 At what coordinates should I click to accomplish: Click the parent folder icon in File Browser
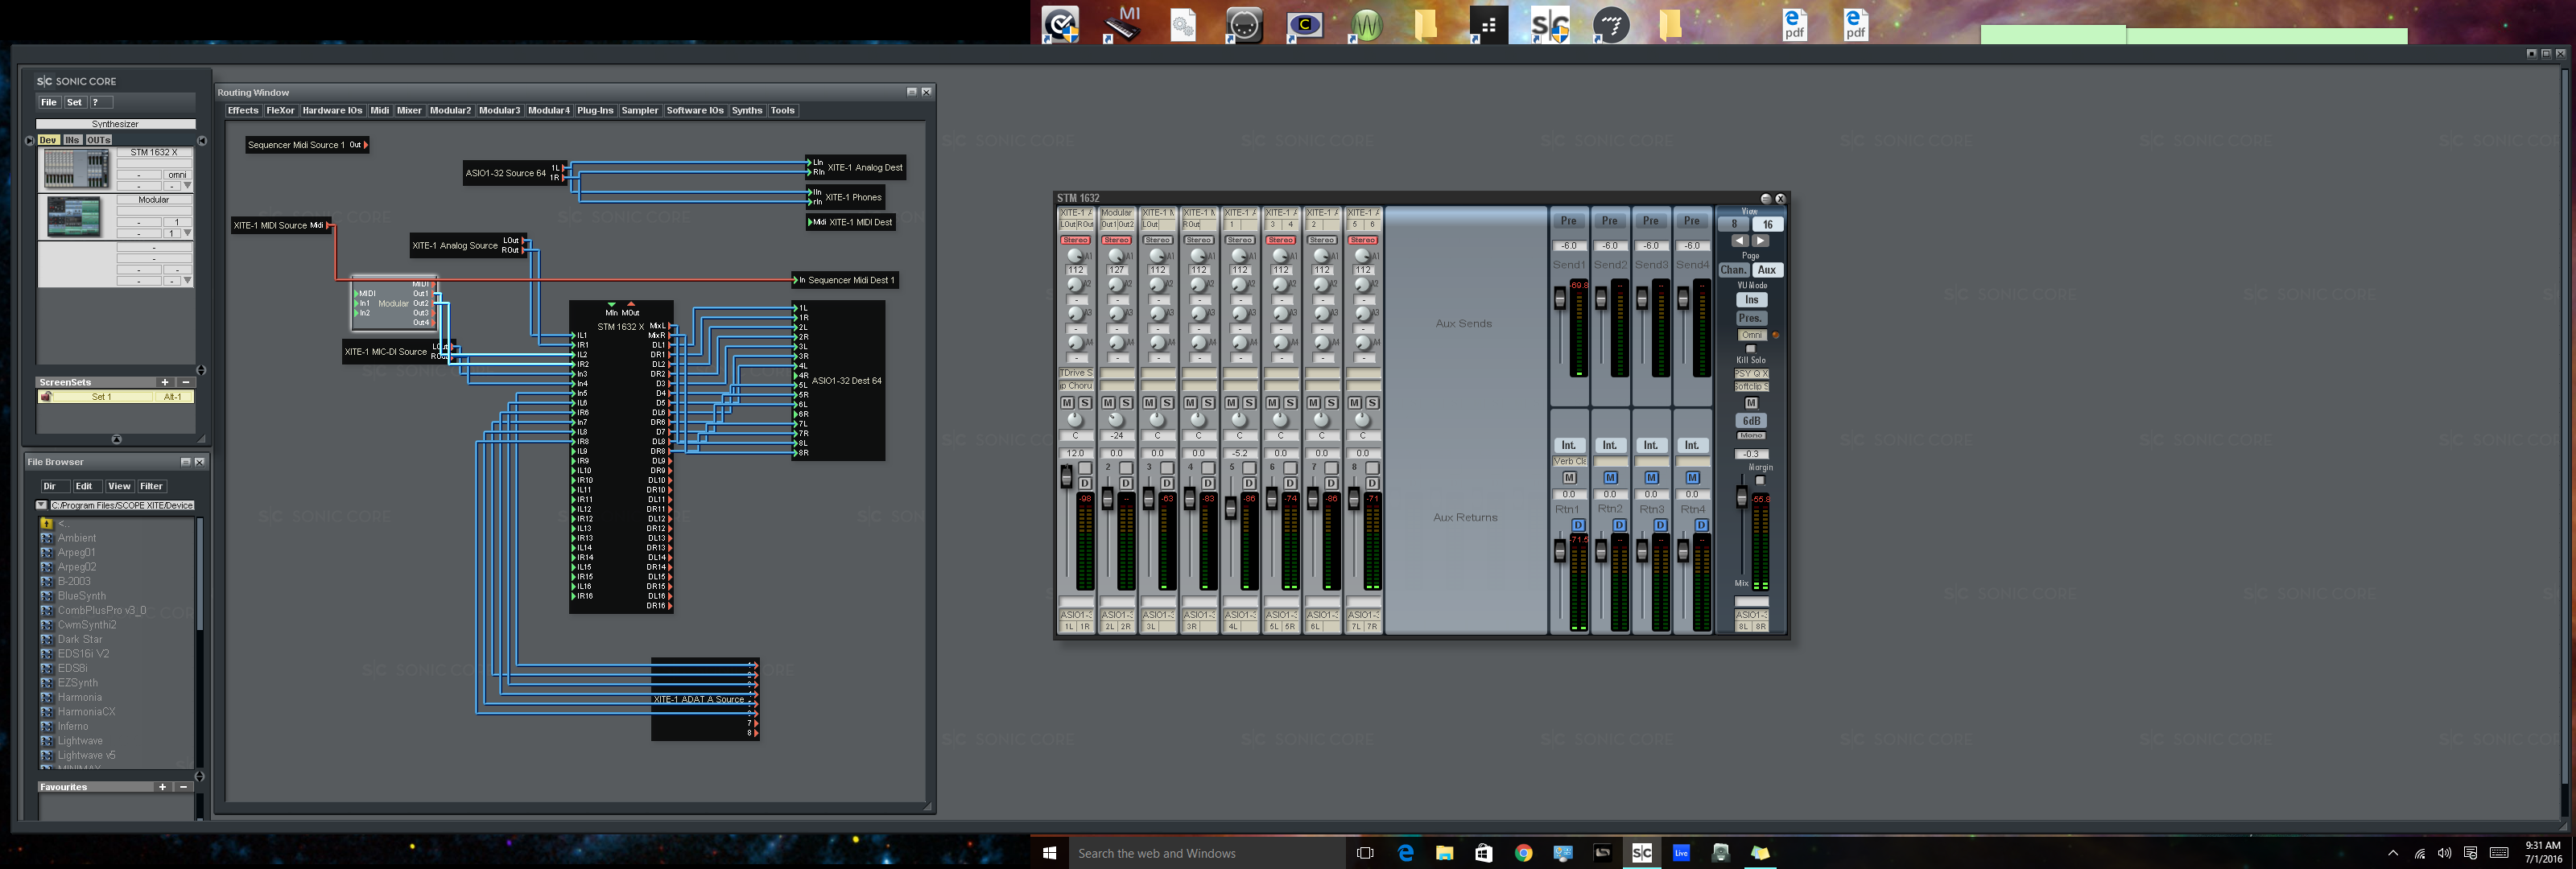click(46, 523)
